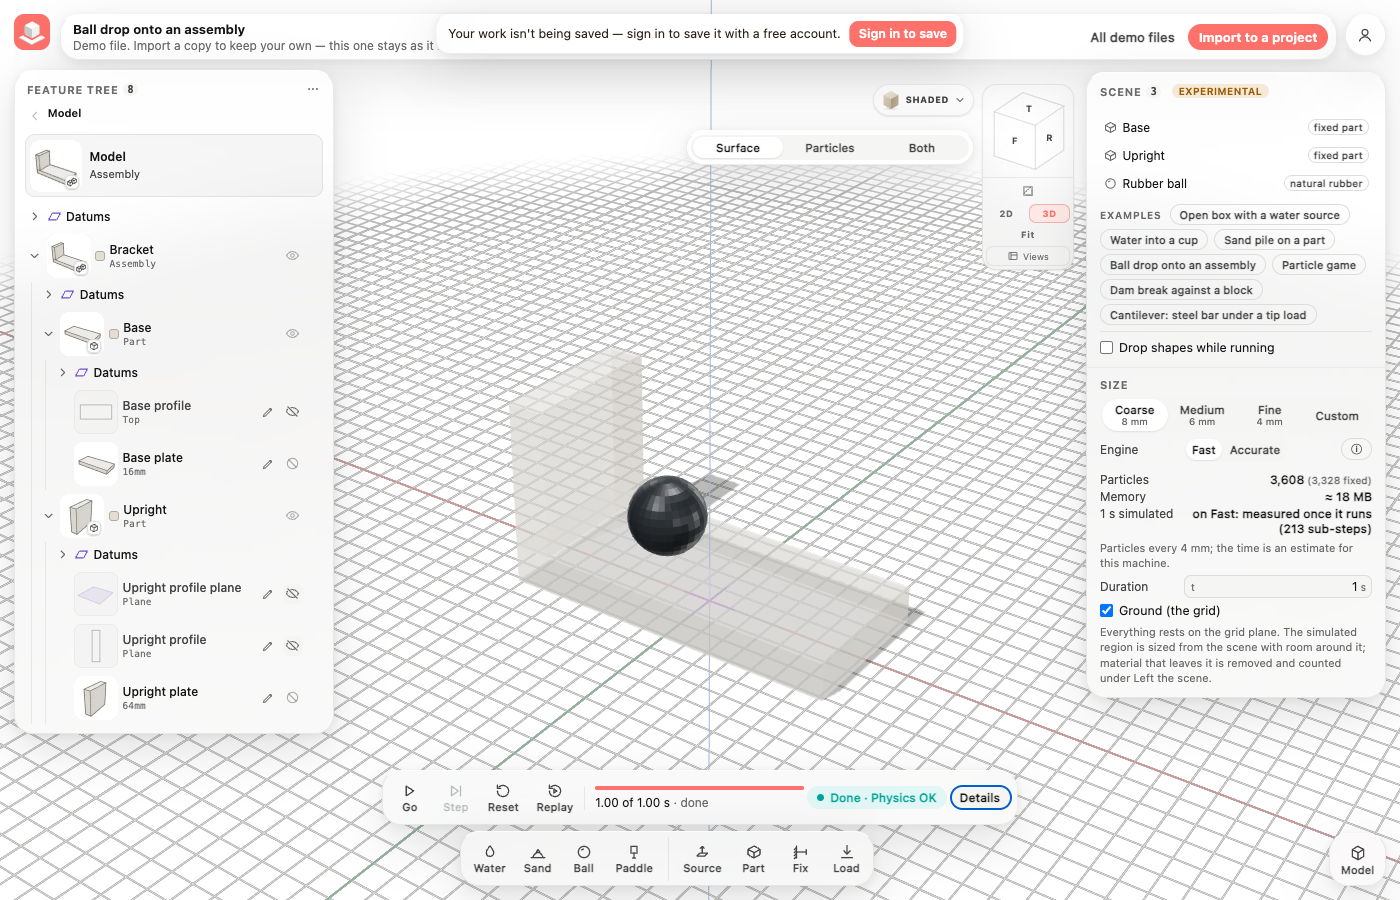
Task: Toggle visibility of Bracket assembly
Action: [x=293, y=256]
